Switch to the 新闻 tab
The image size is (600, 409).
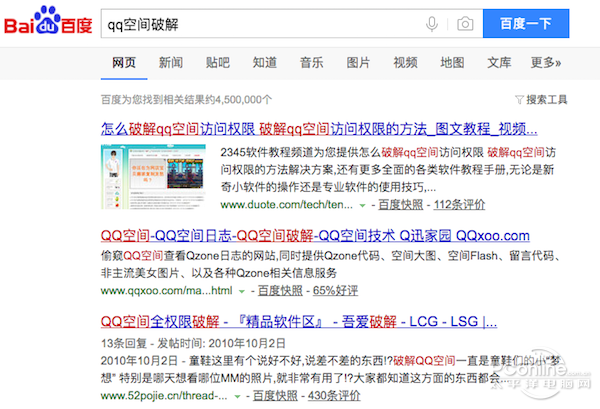[171, 63]
